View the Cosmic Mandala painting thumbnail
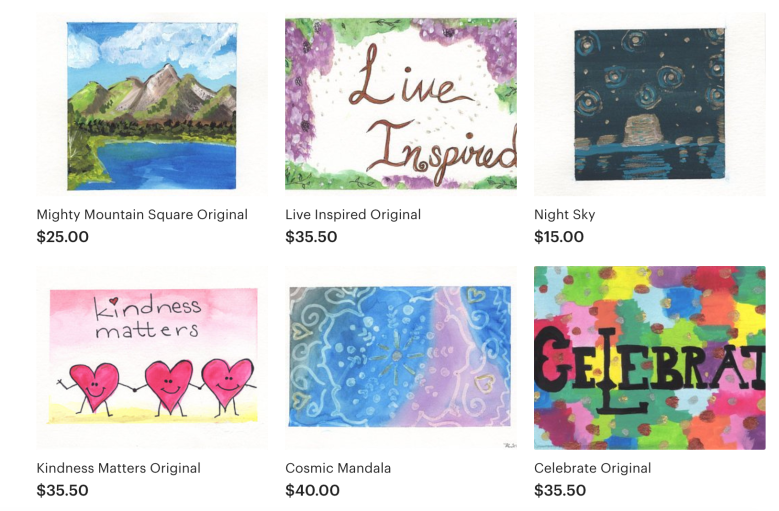Viewport: 779px width, 511px height. [x=401, y=358]
